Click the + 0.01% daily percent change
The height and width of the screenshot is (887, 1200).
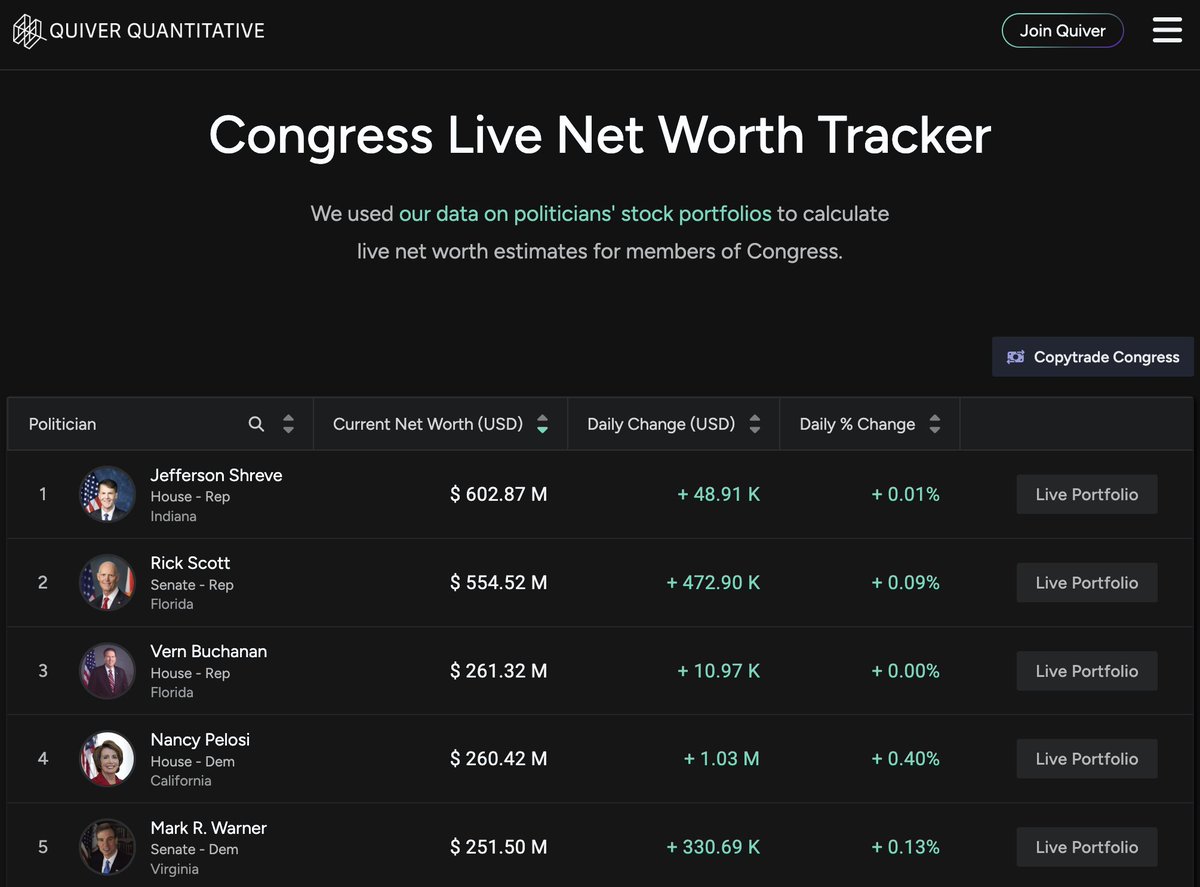coord(906,494)
